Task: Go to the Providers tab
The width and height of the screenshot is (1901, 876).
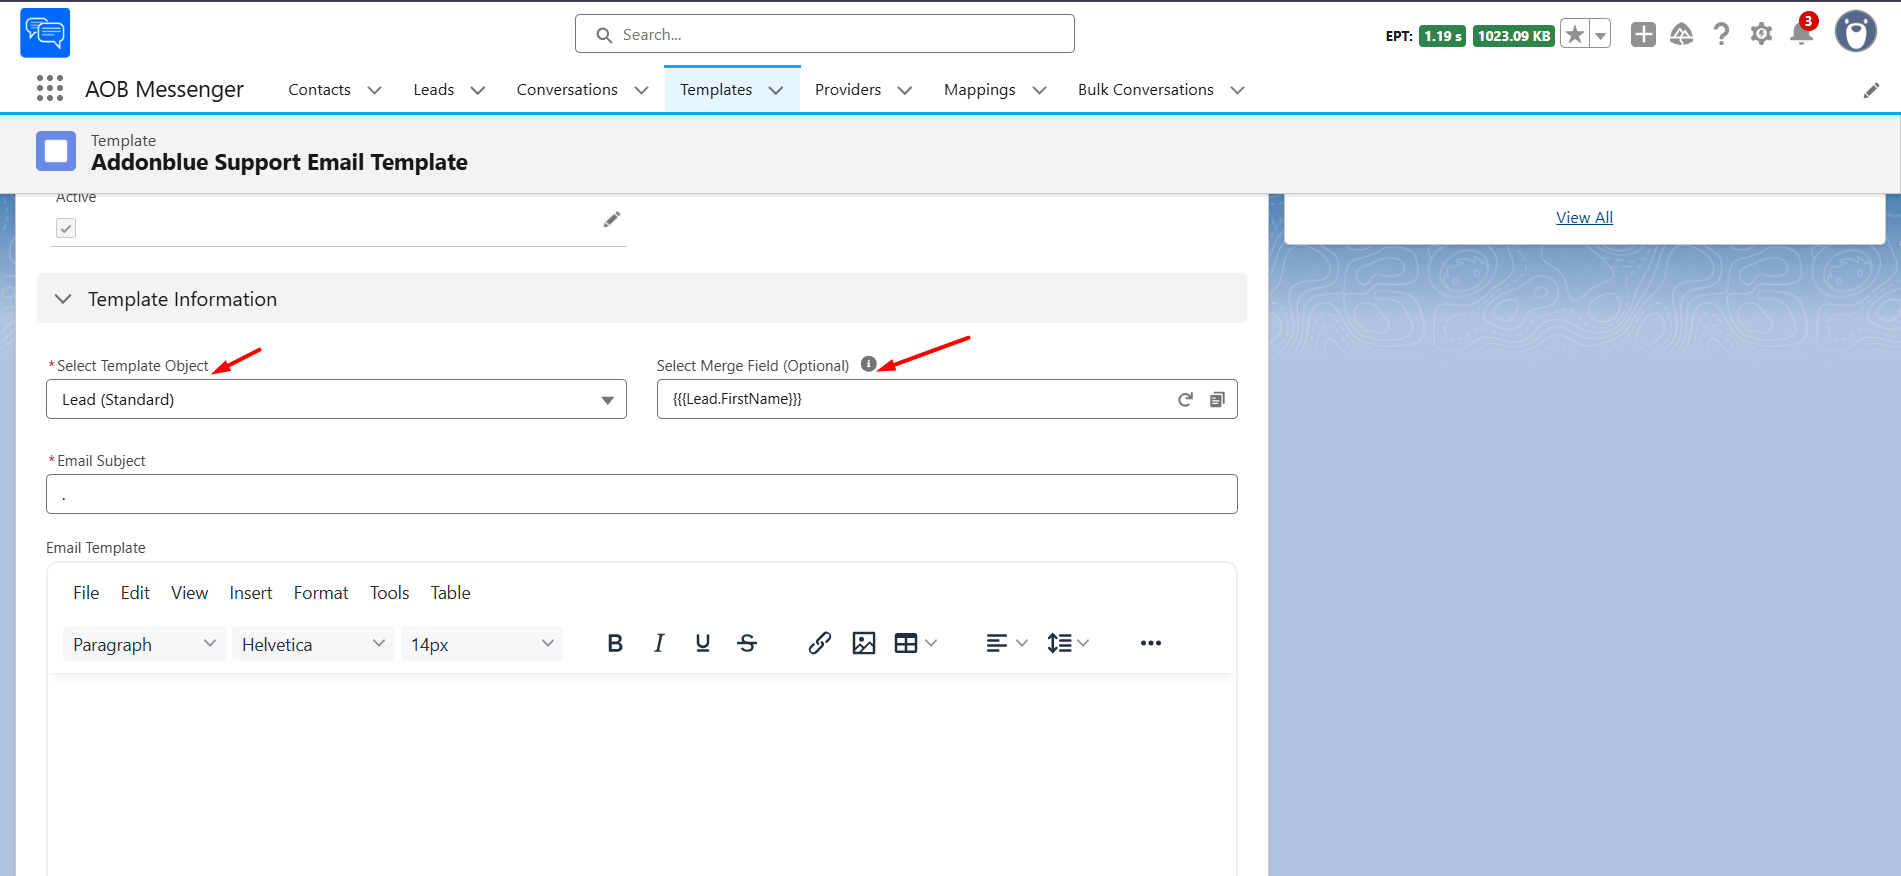Action: (x=848, y=90)
